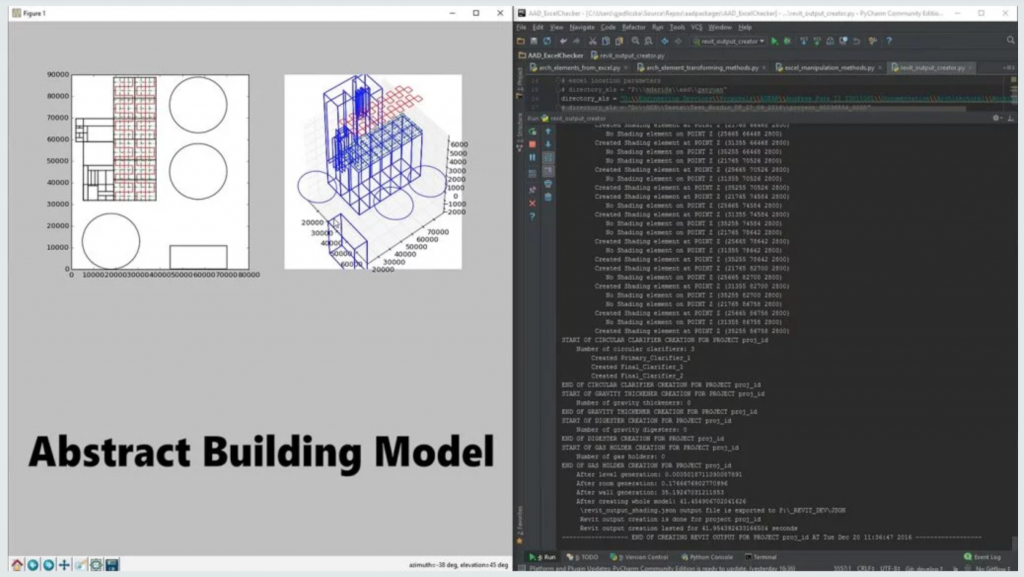Click the navigate Back icon in PyCharm toolbar
Screen dimensions: 1024x577
click(665, 41)
